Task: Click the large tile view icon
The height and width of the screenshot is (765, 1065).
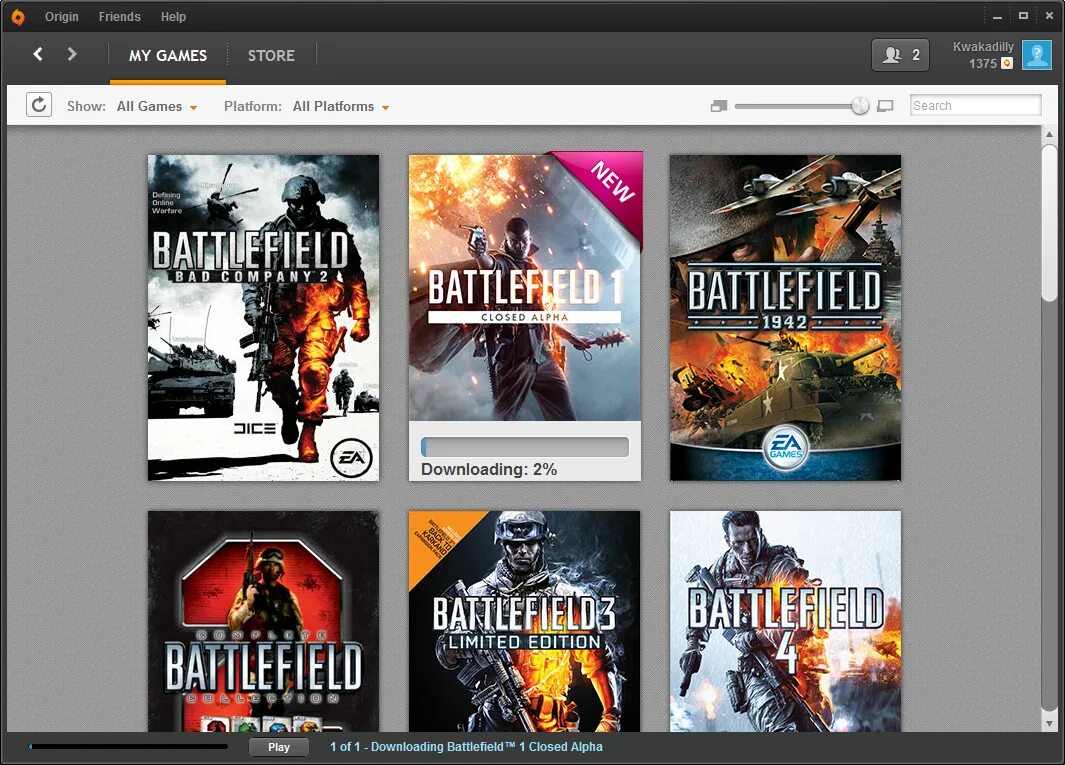Action: click(885, 105)
